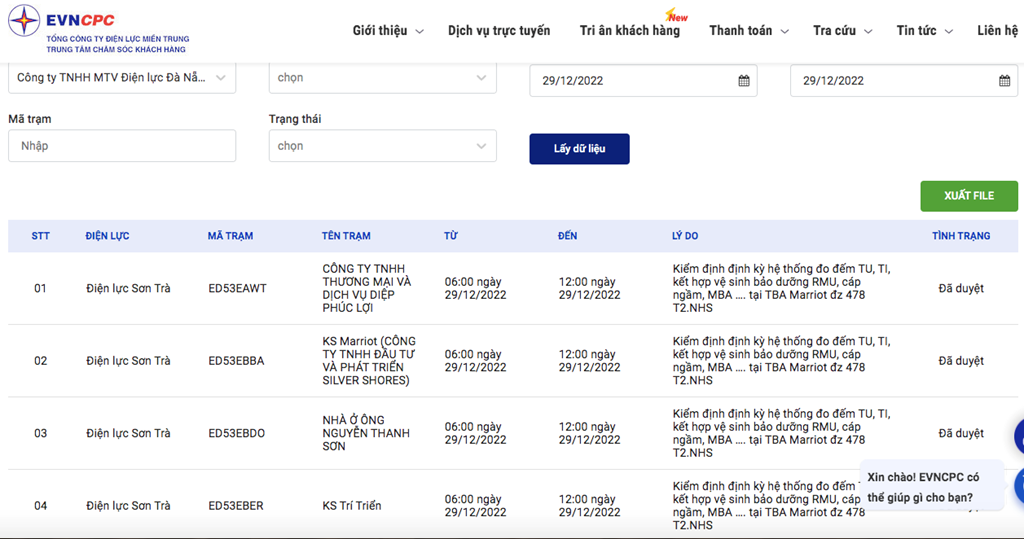Click station name CÔNG TY TNHH THƯƠNG MẠI DIỆP PHÚC LỢI
The image size is (1024, 539).
[x=367, y=288]
